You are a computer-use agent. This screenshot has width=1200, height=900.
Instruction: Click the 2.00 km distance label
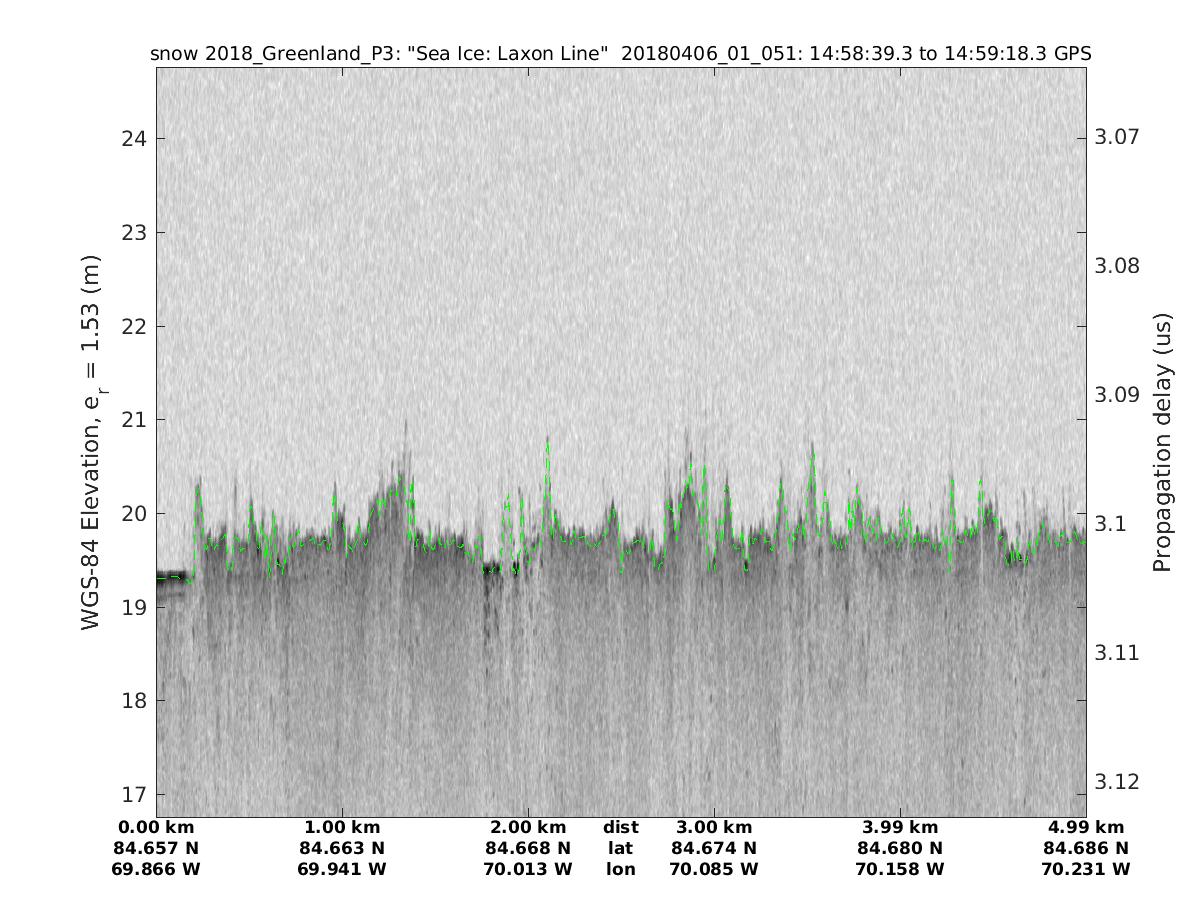(528, 827)
